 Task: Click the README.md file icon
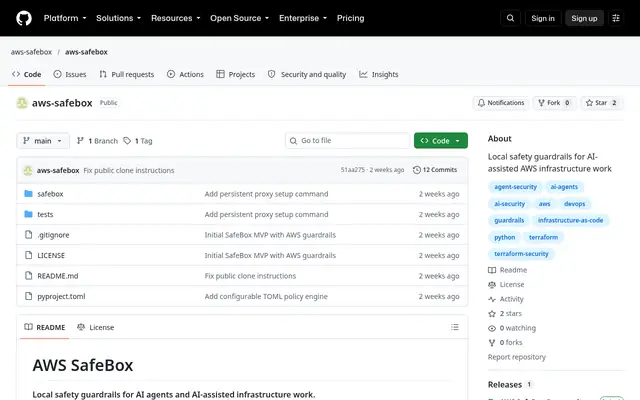(28, 276)
